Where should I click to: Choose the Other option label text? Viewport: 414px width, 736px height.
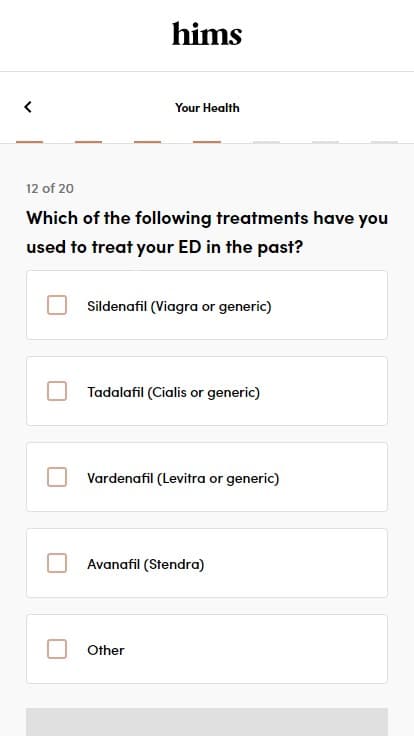click(x=106, y=650)
